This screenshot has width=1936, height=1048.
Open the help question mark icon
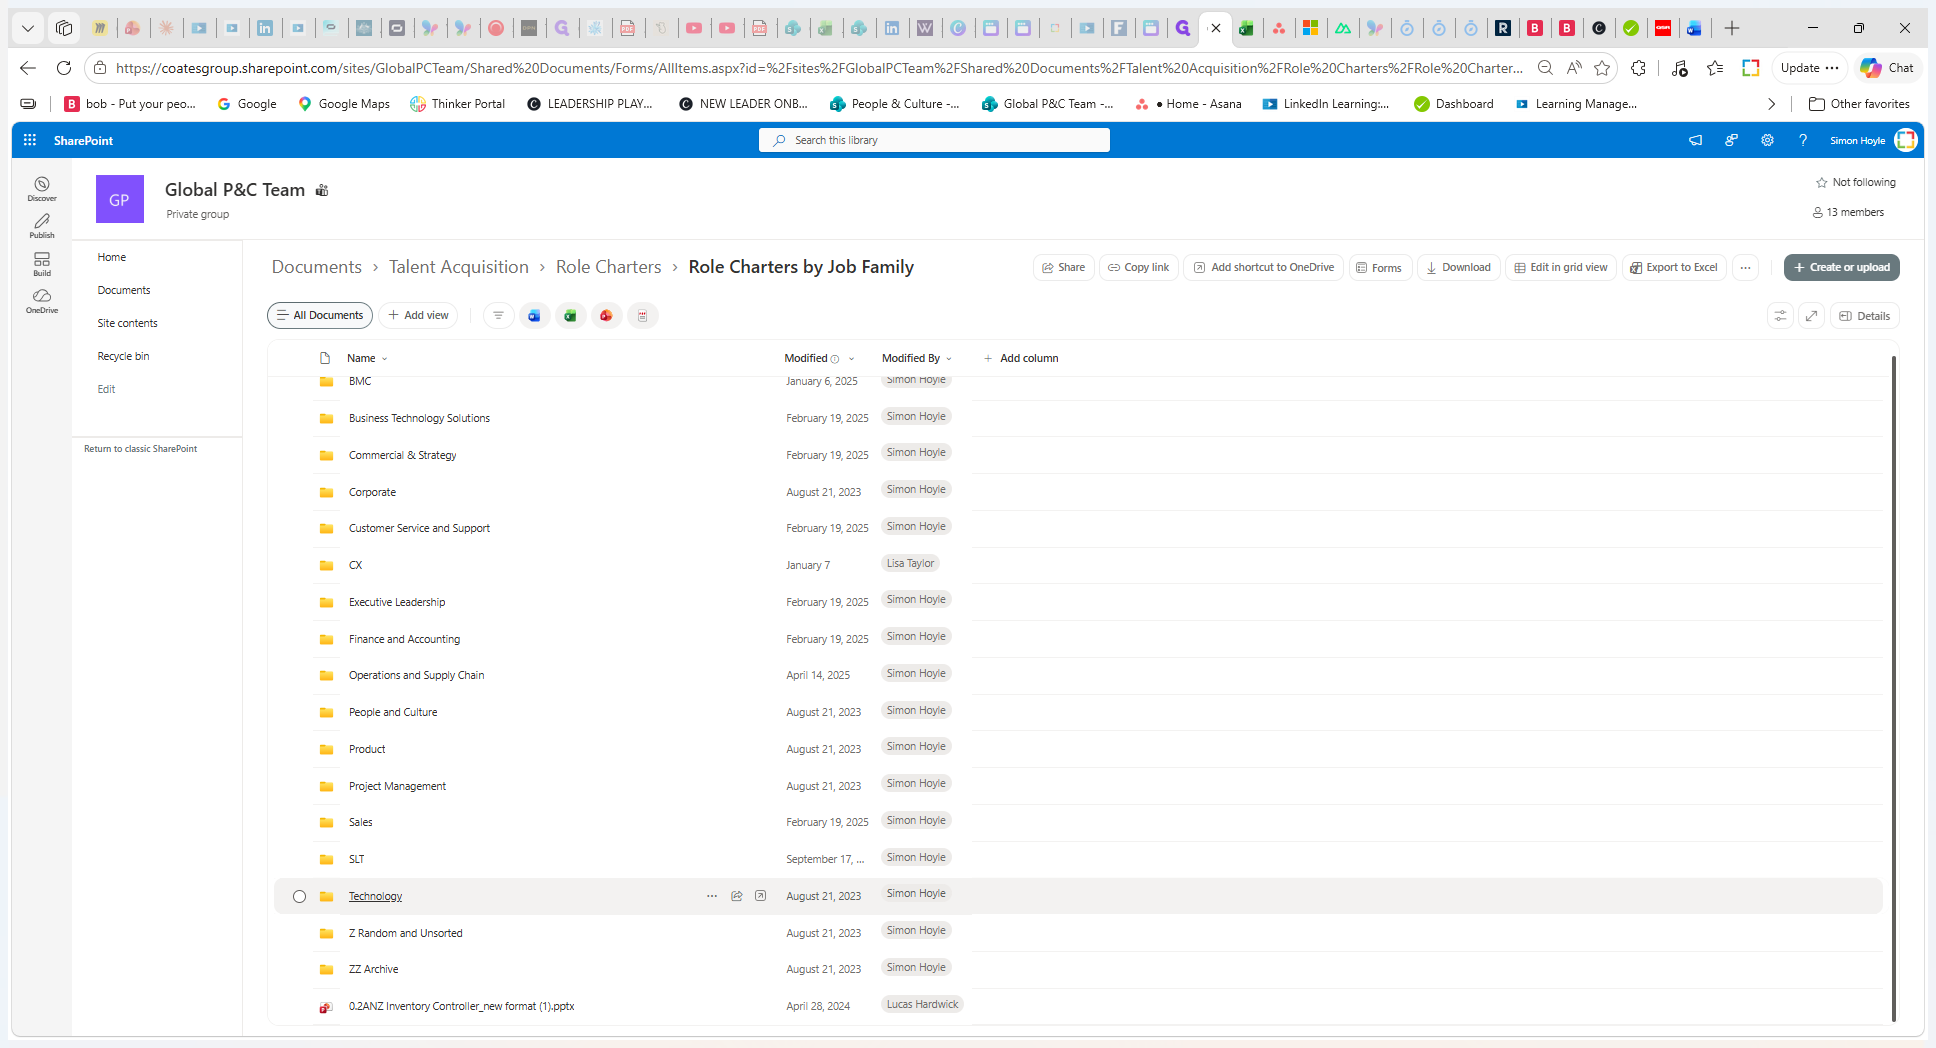tap(1803, 140)
